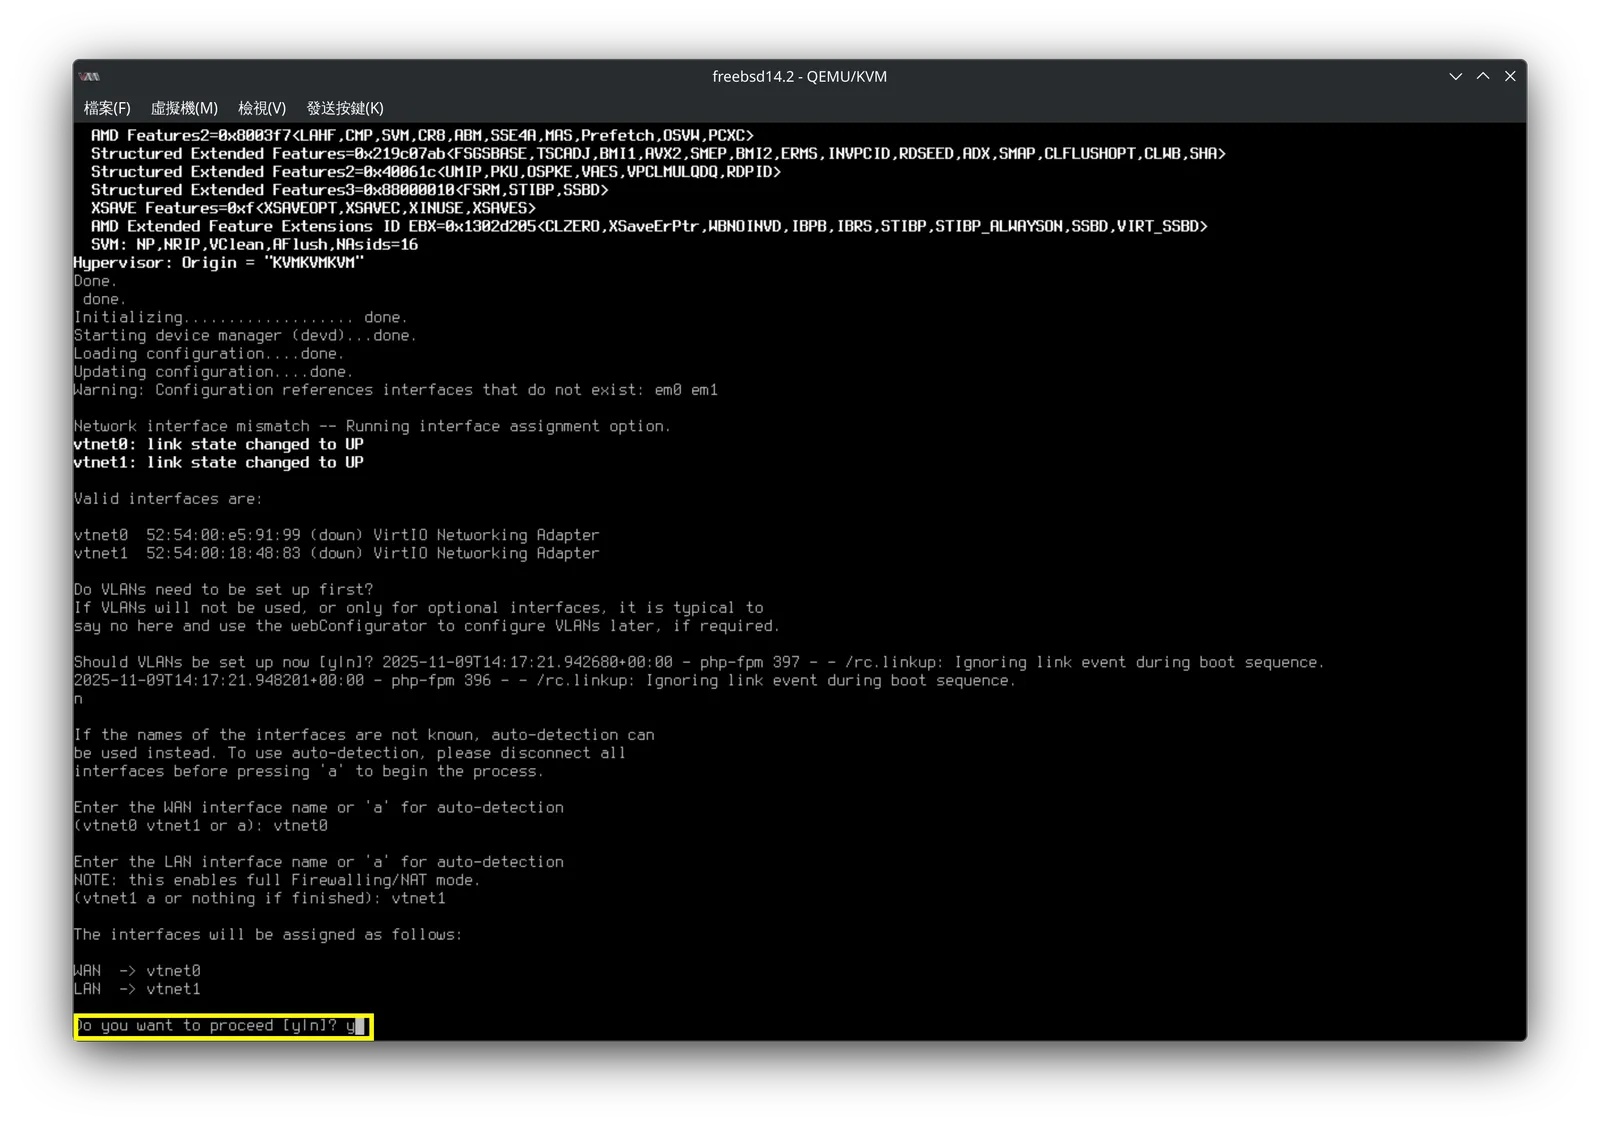
Task: Click 'Valid interfaces are:' text
Action: coord(168,499)
